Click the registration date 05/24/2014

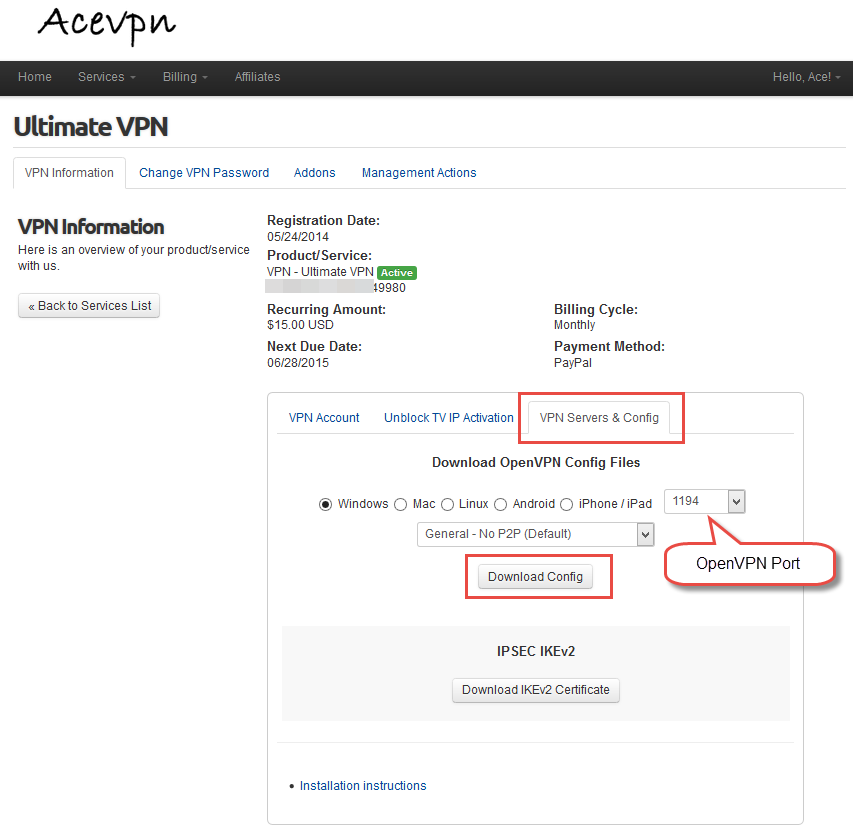coord(298,237)
